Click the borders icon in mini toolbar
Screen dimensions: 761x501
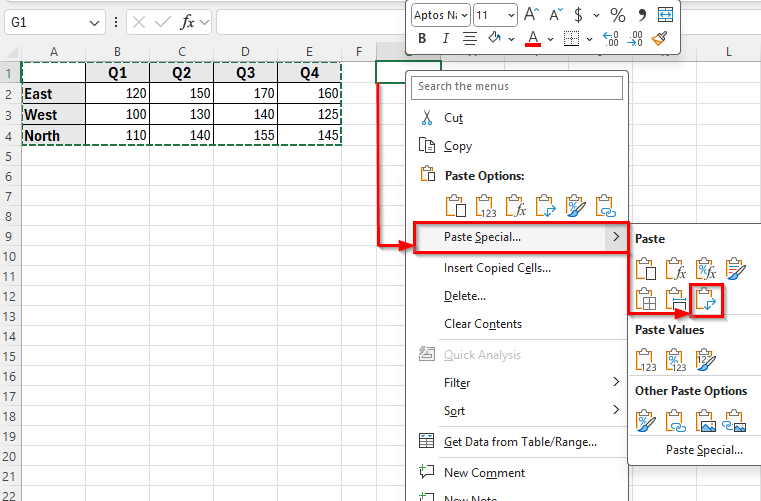571,38
